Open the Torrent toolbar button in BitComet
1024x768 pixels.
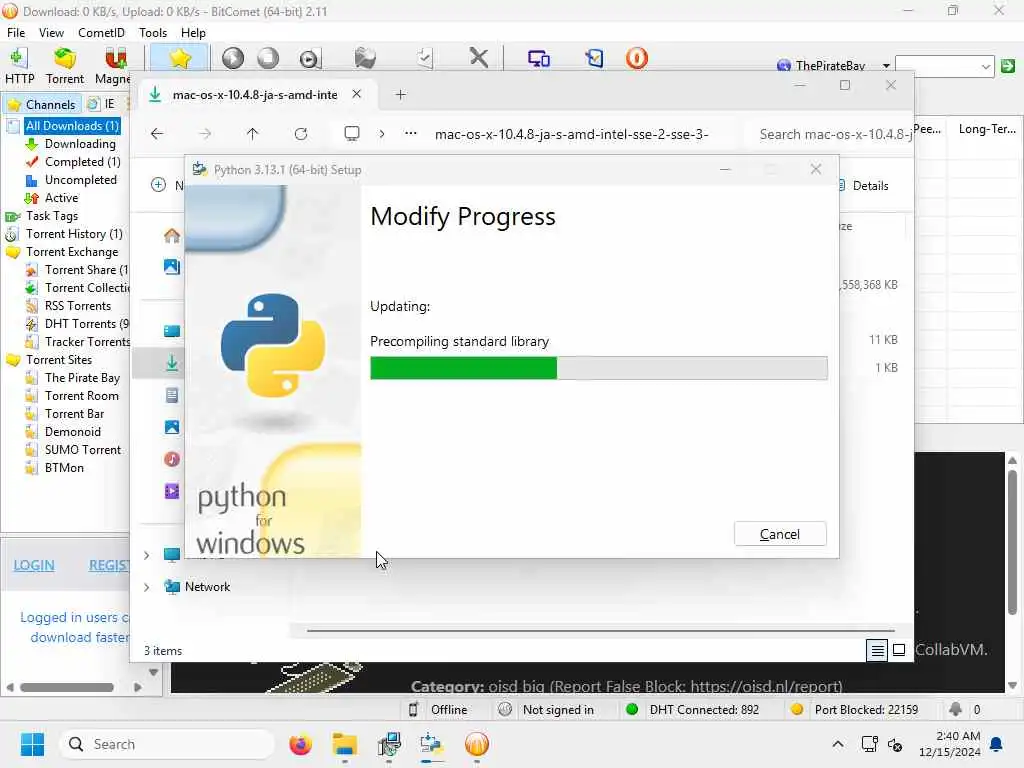[65, 66]
